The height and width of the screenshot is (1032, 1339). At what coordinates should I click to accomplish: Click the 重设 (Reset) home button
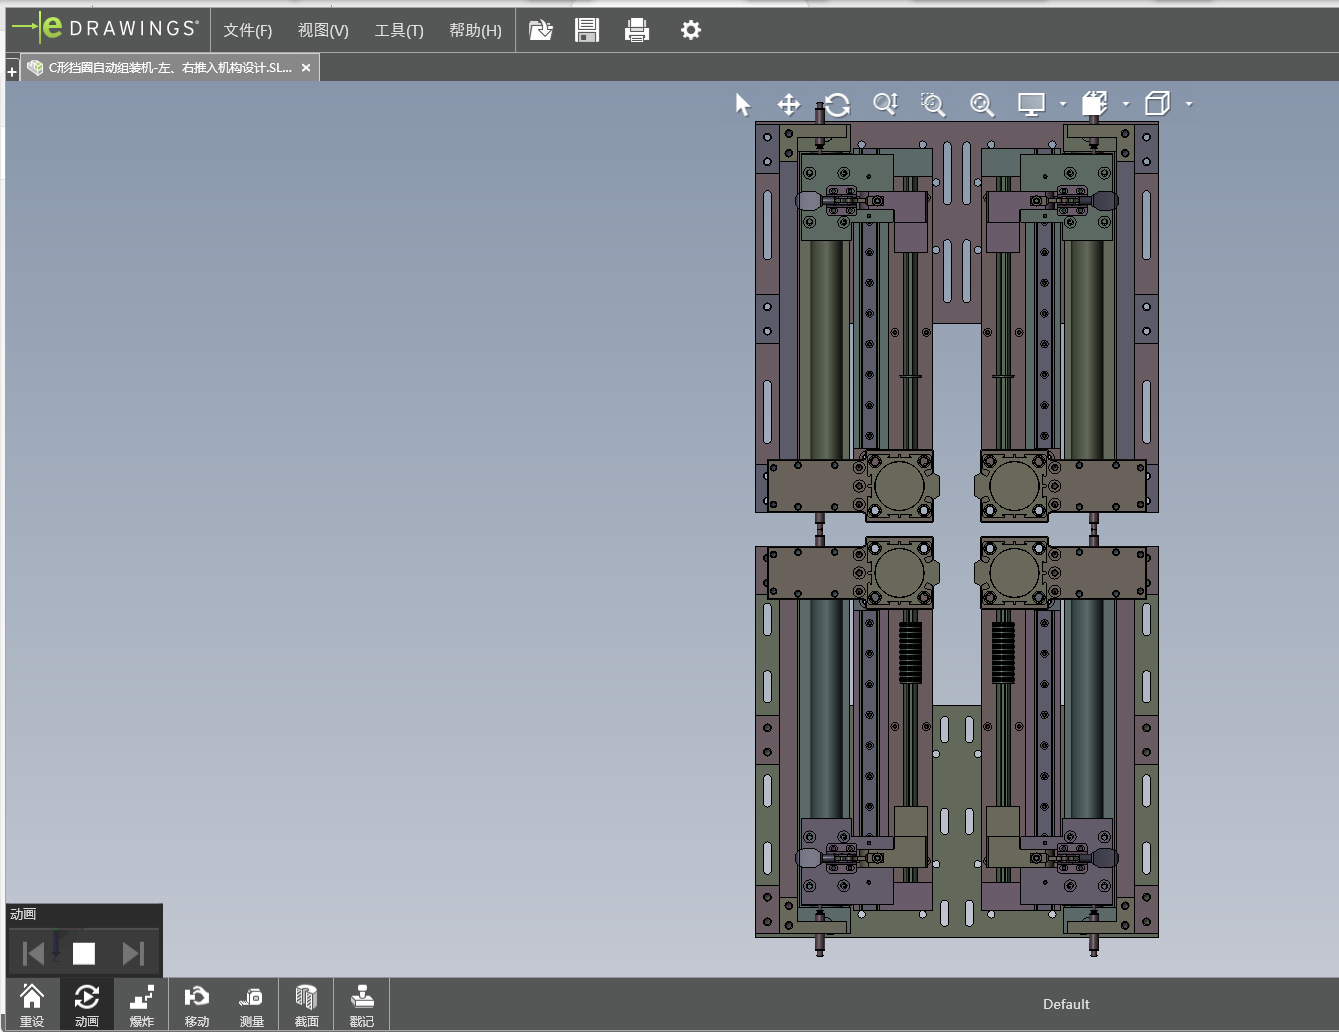point(32,1005)
